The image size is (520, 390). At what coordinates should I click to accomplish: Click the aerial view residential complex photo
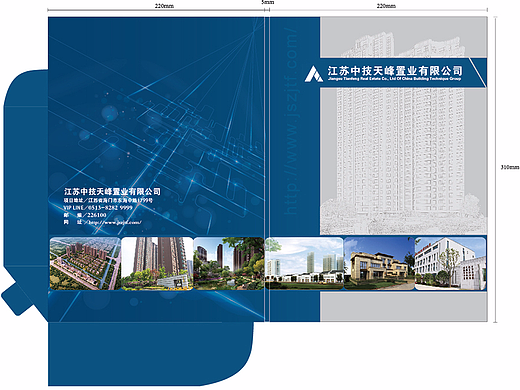85,263
